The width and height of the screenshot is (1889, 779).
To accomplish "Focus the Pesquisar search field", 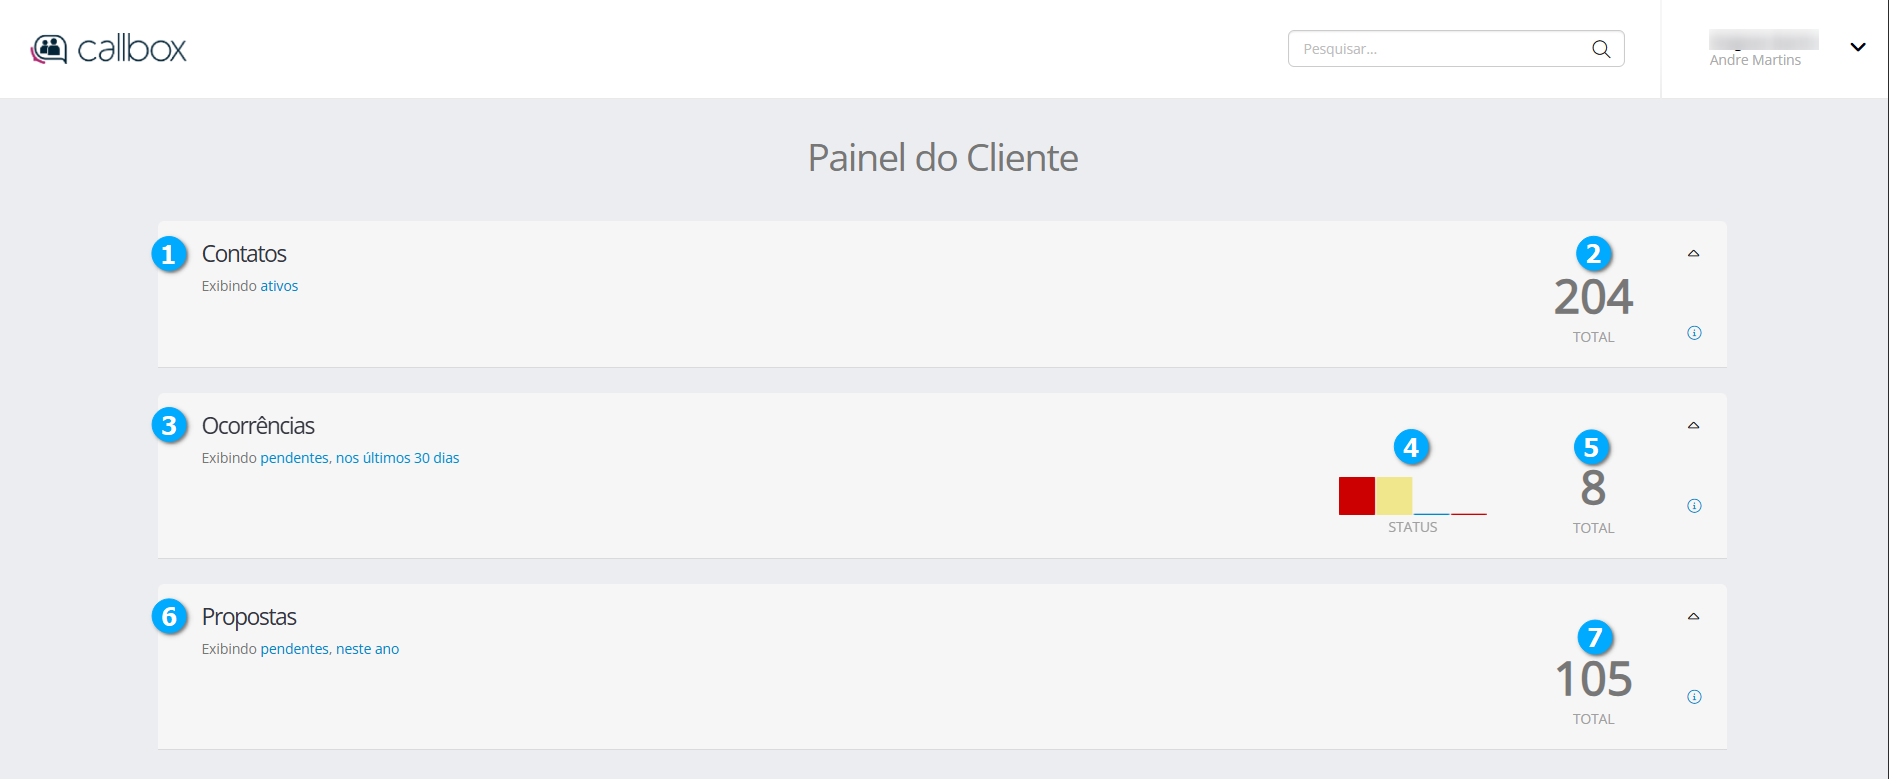I will 1440,49.
